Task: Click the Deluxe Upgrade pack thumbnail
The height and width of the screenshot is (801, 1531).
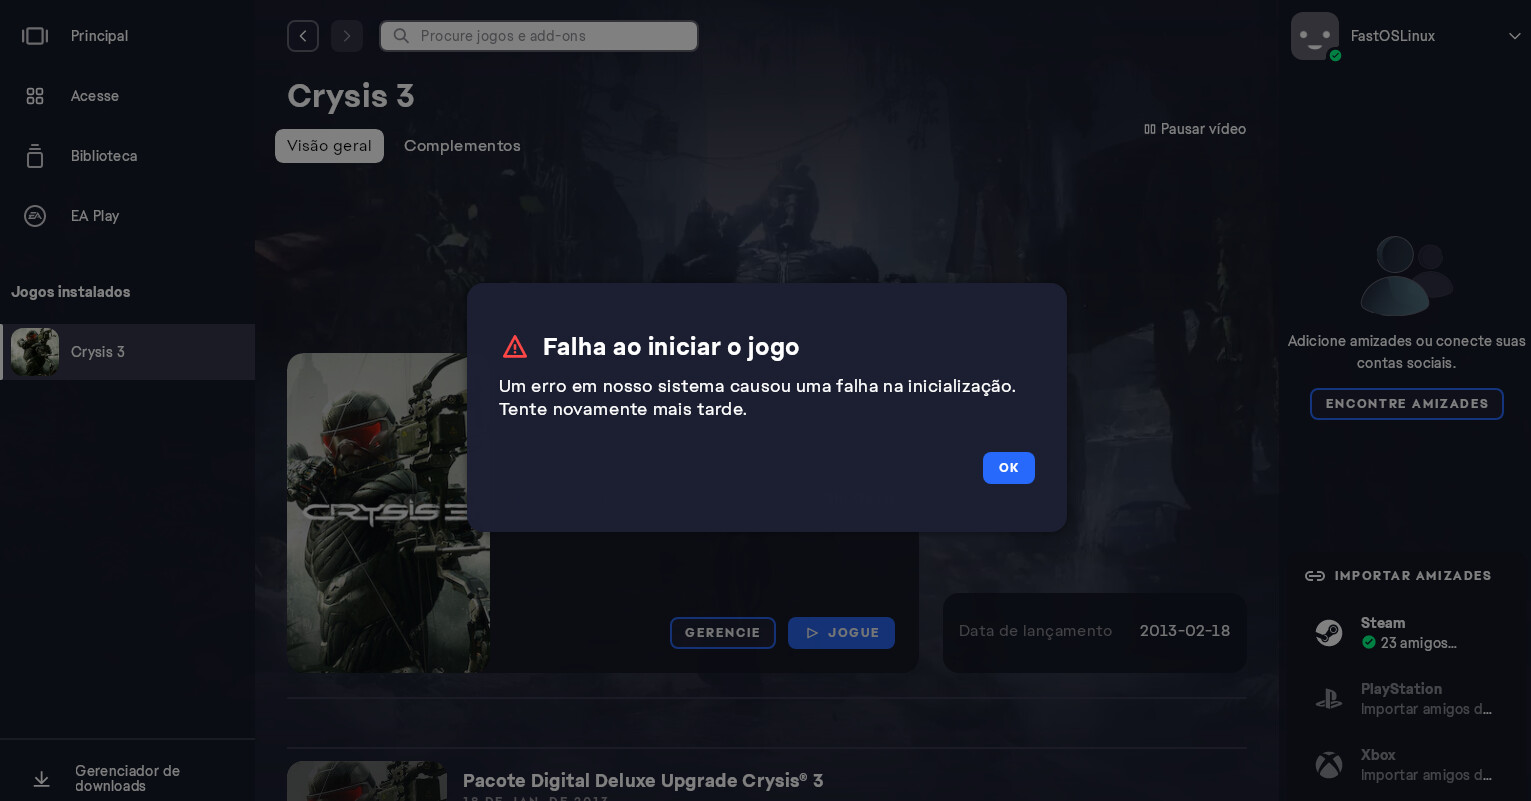Action: coord(367,781)
